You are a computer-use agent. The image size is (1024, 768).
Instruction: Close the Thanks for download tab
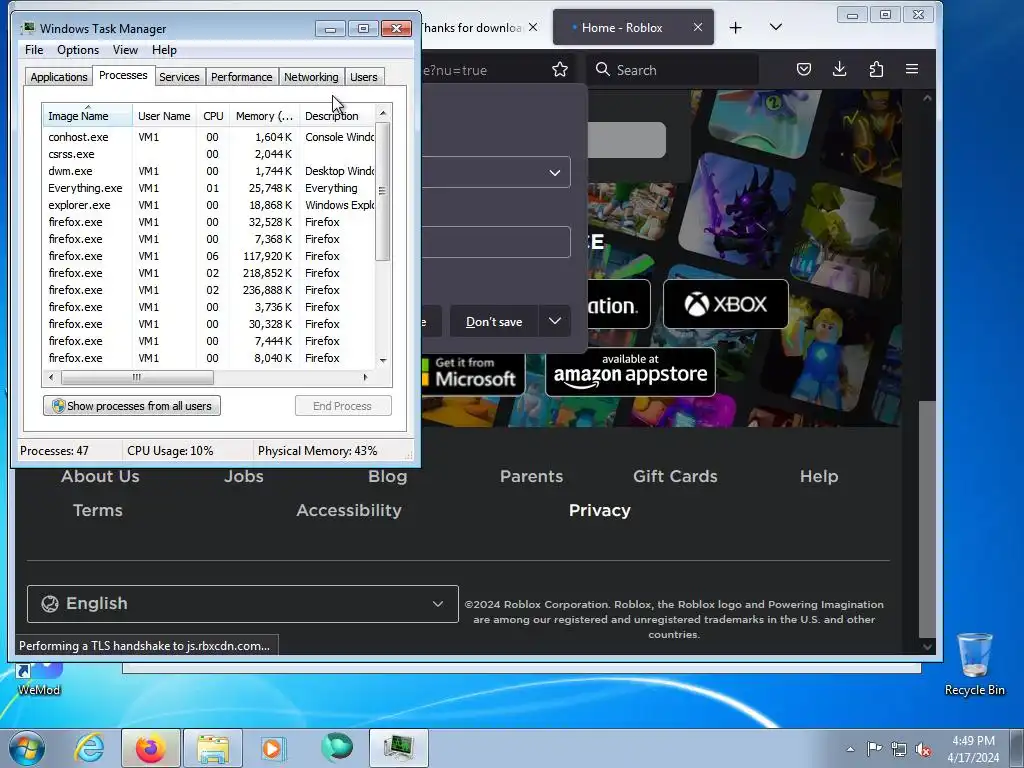tap(533, 27)
